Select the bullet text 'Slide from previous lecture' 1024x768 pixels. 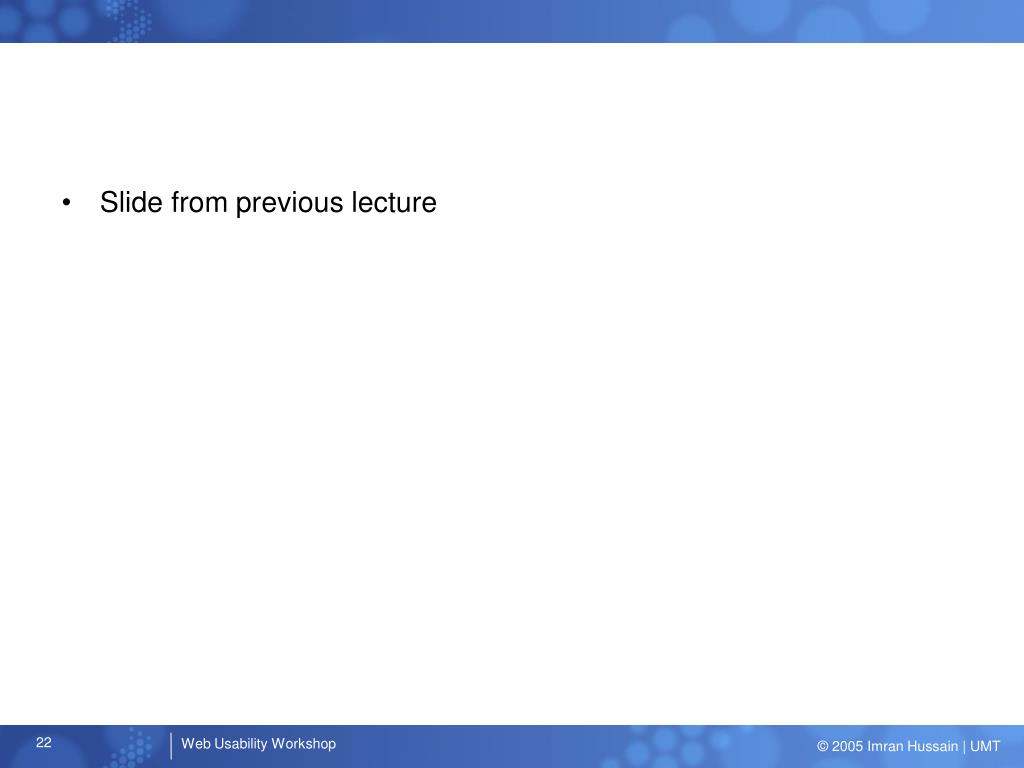click(x=268, y=203)
